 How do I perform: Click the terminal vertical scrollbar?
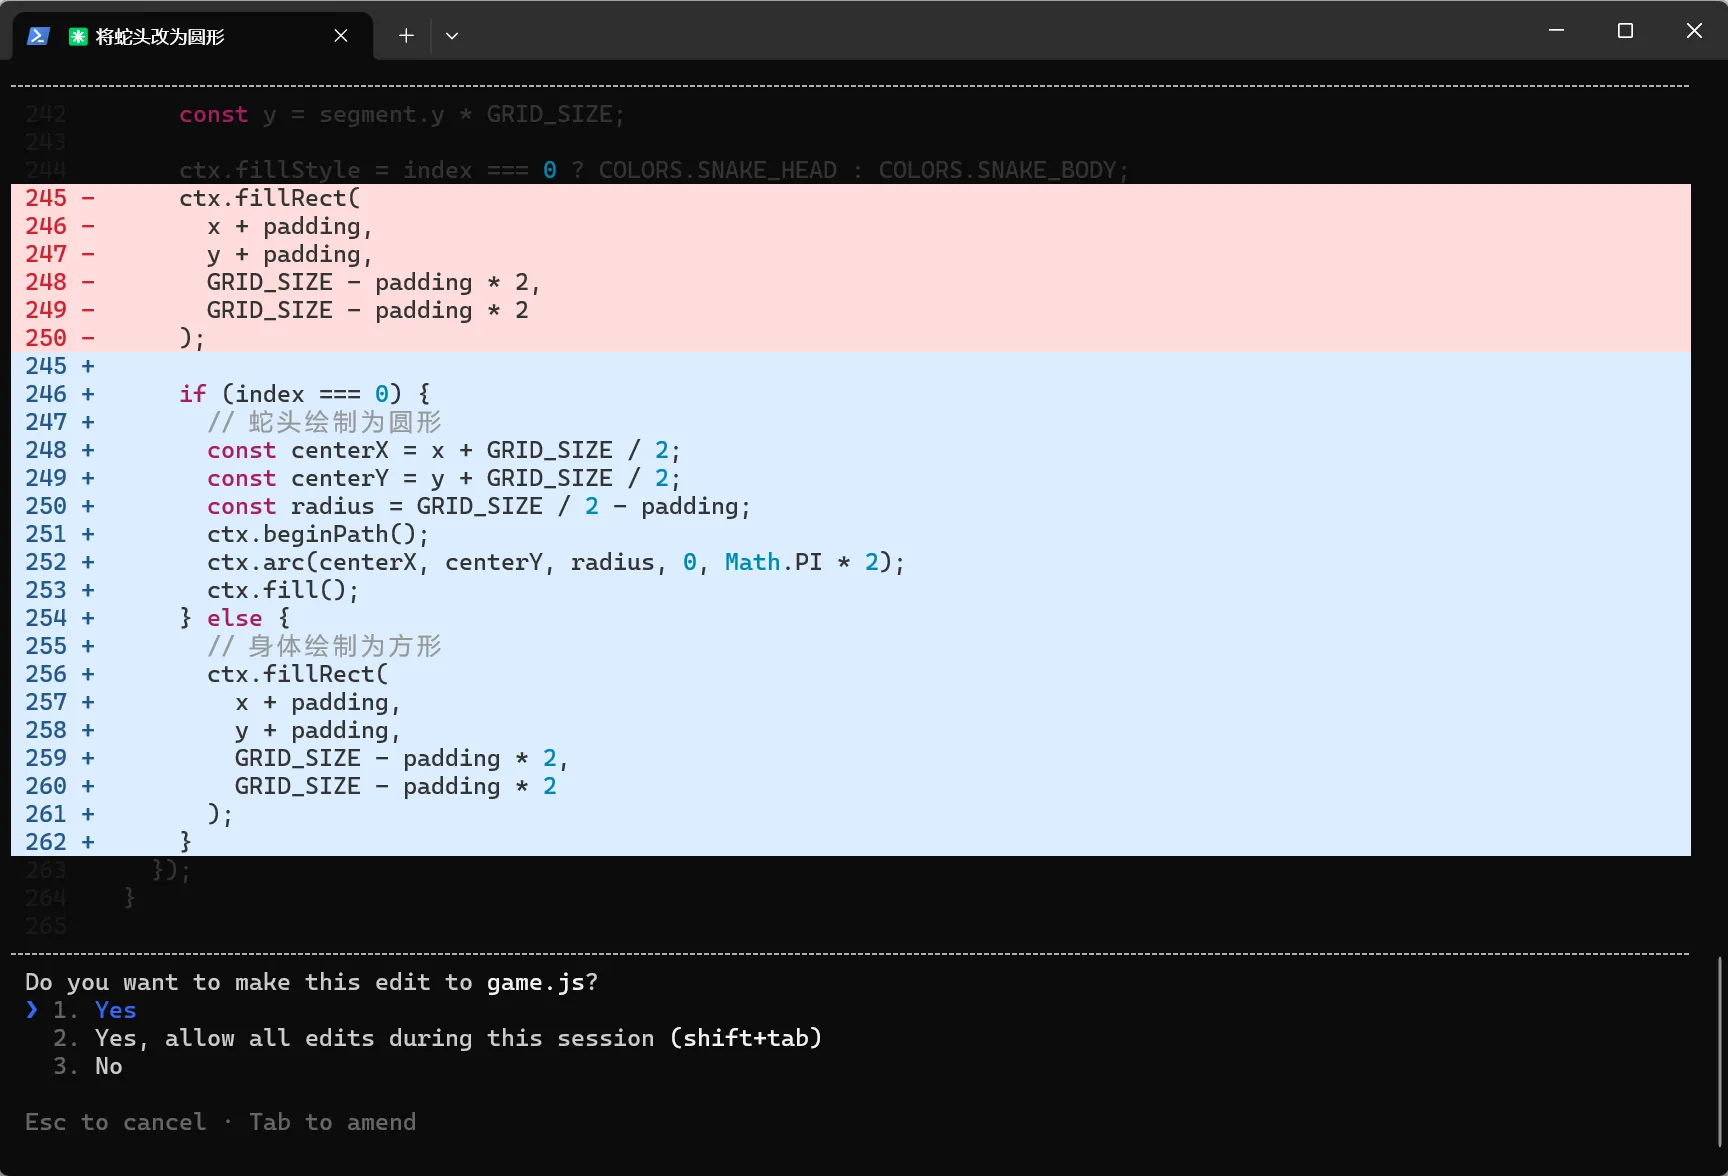coord(1720,1052)
